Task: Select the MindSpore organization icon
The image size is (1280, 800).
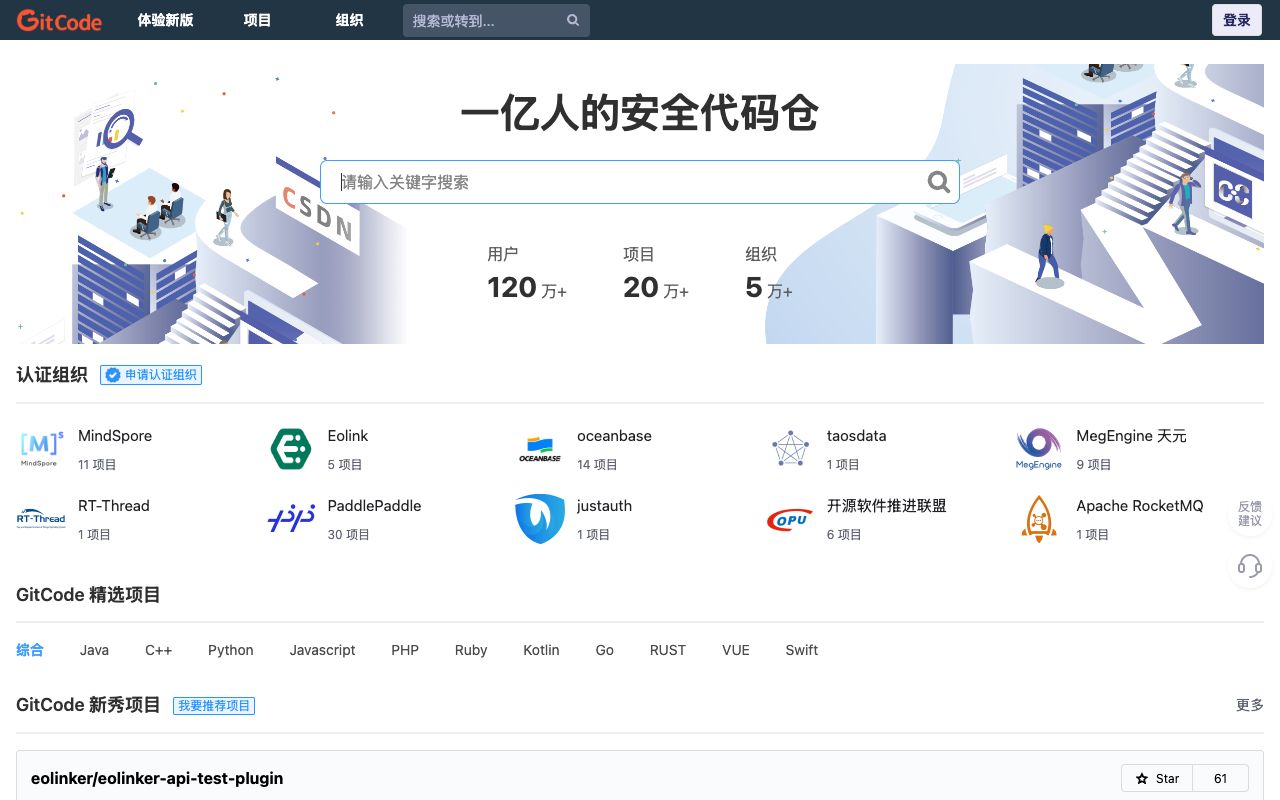Action: click(40, 448)
